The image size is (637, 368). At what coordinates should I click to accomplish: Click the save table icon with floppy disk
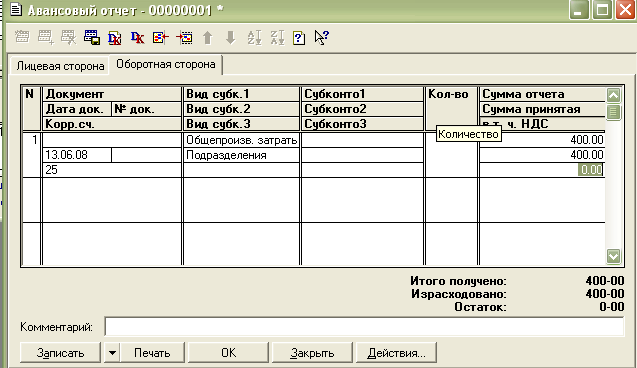92,37
